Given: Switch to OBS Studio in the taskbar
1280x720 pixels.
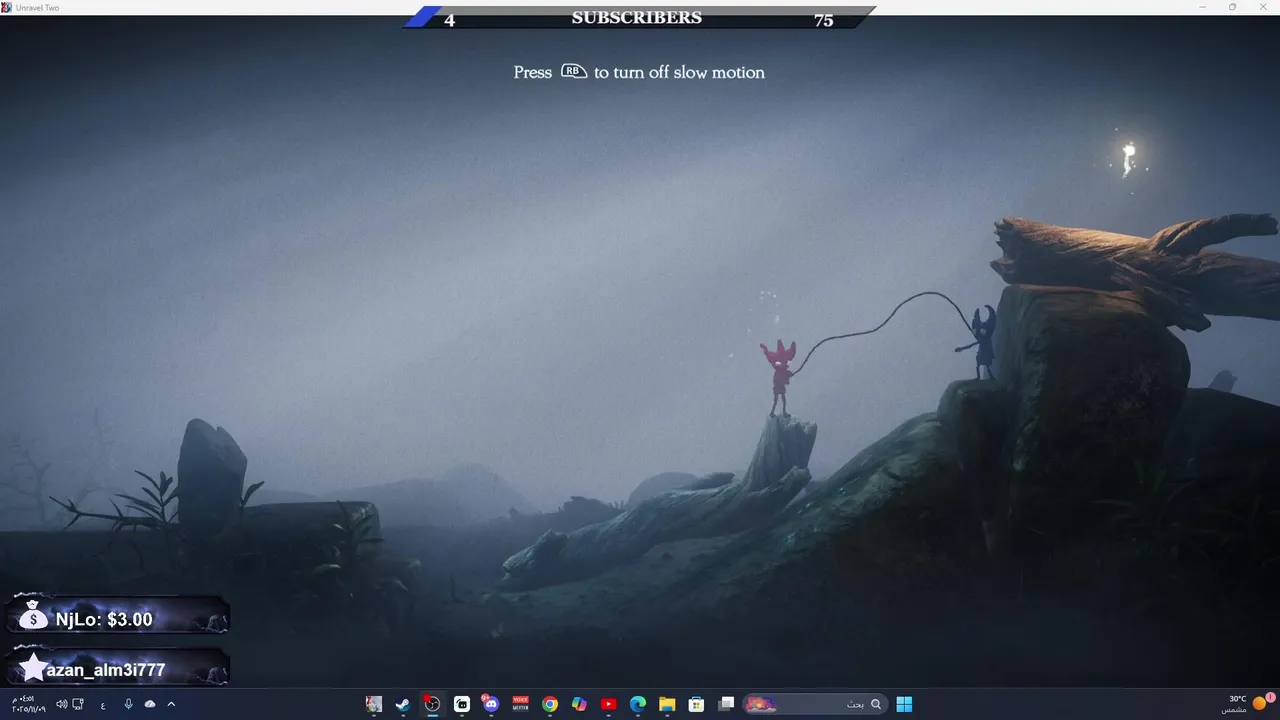Looking at the screenshot, I should (432, 704).
